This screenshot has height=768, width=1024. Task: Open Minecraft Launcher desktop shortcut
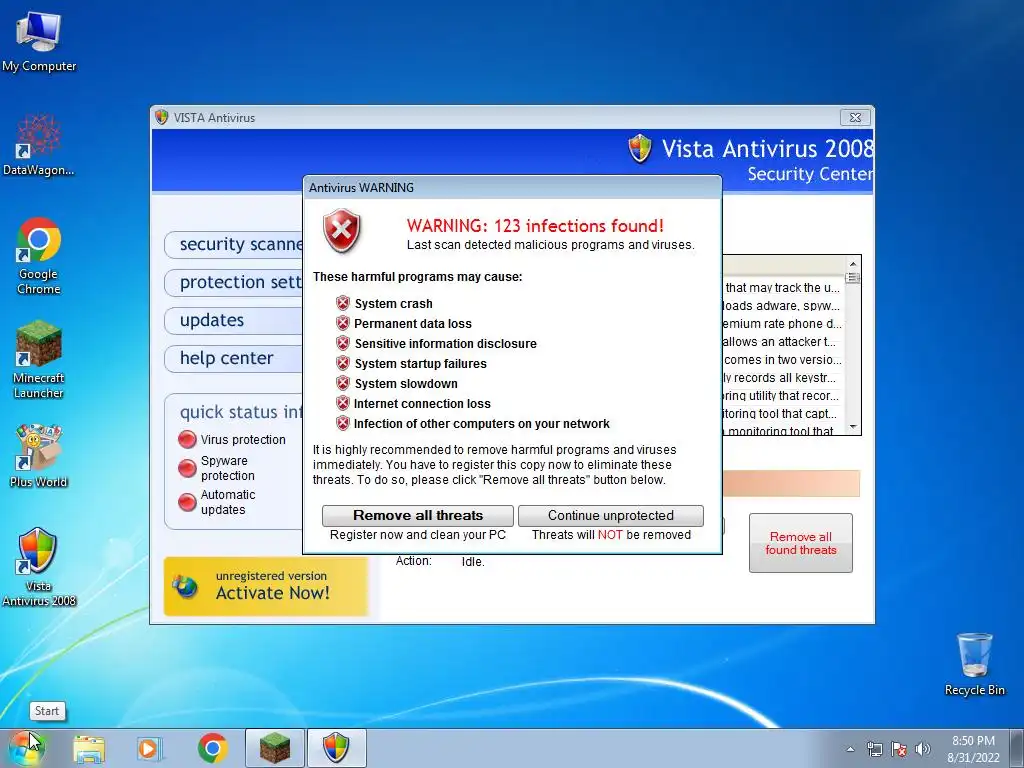(39, 359)
